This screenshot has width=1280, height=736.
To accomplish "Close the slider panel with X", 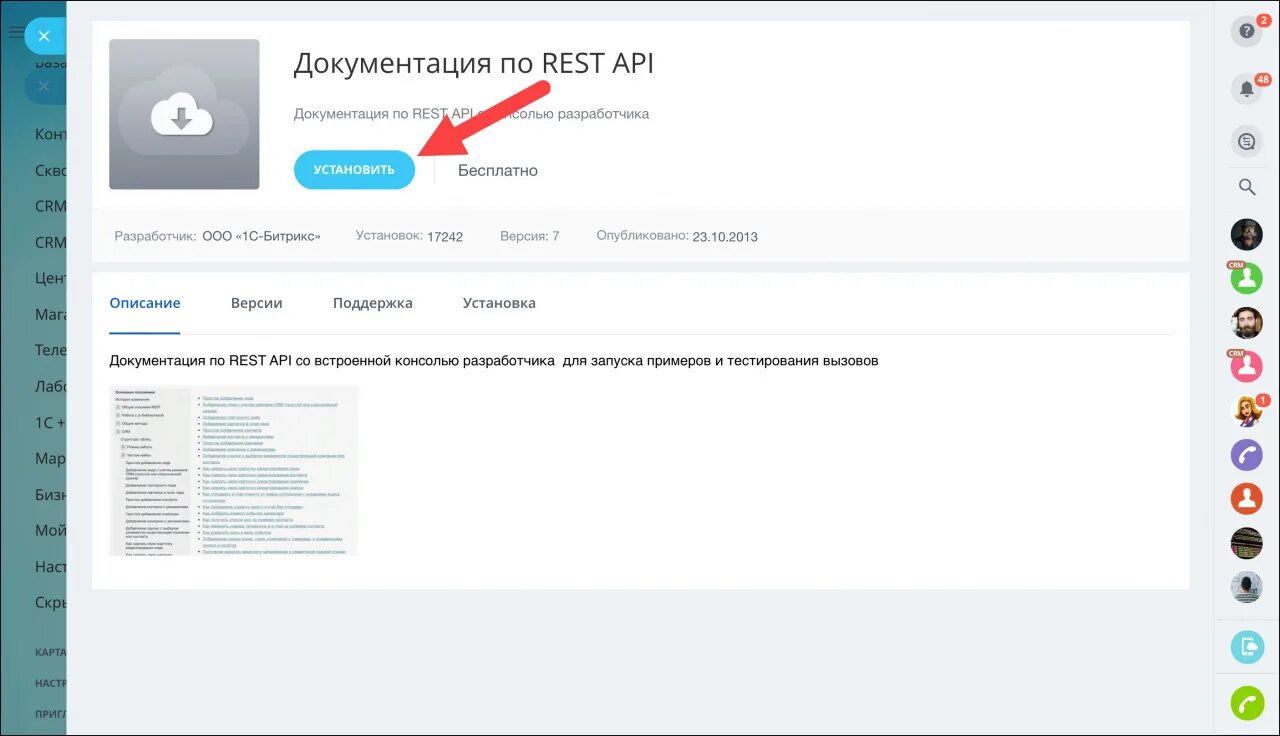I will (x=43, y=37).
